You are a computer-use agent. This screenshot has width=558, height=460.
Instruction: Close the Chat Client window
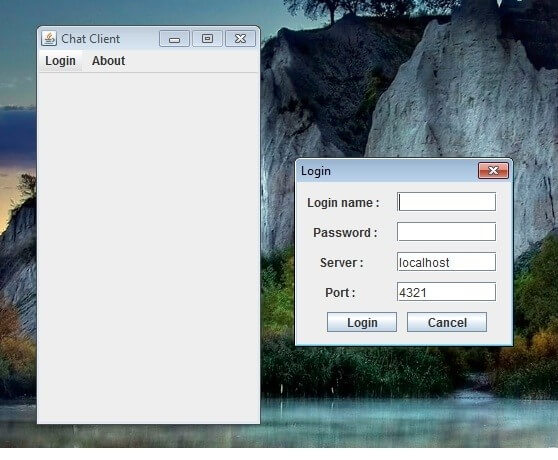tap(240, 38)
